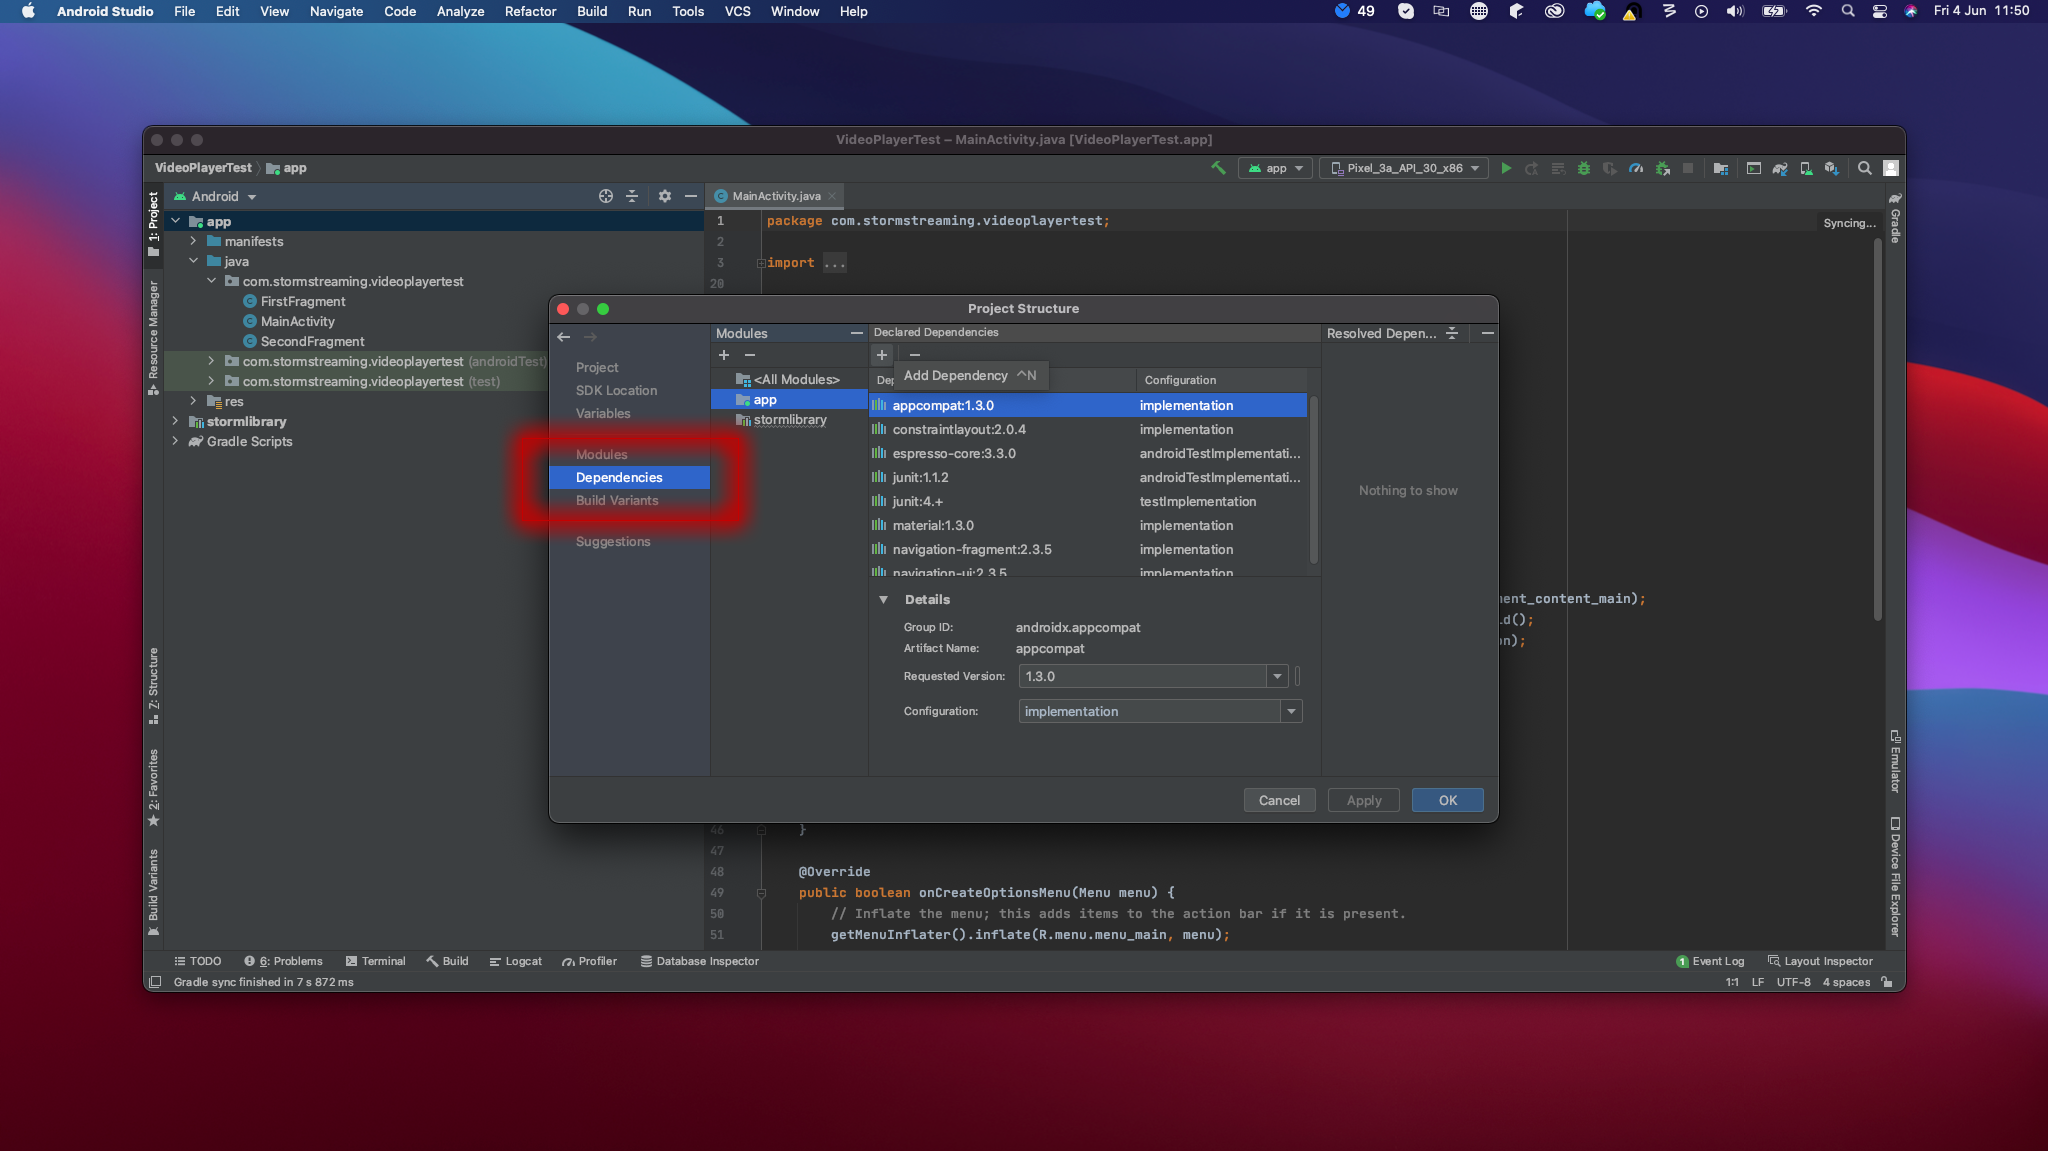Screen dimensions: 2048x1151
Task: Click the Debug app bug icon
Action: (1584, 168)
